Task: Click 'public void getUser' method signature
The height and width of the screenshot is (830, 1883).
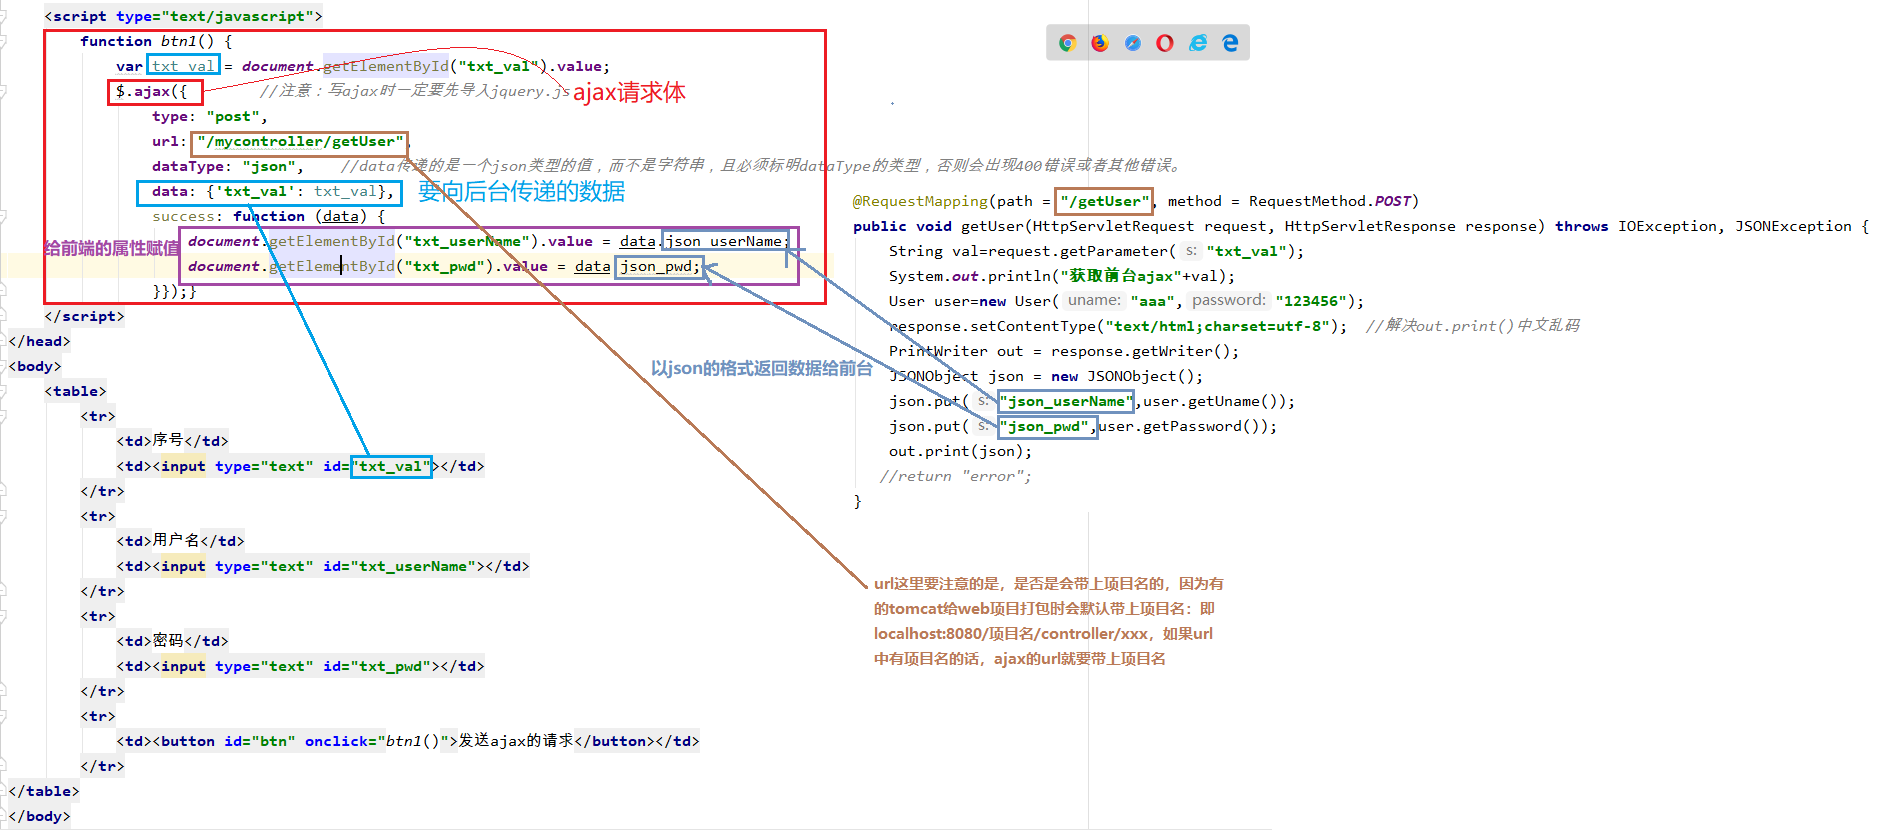Action: pos(939,227)
